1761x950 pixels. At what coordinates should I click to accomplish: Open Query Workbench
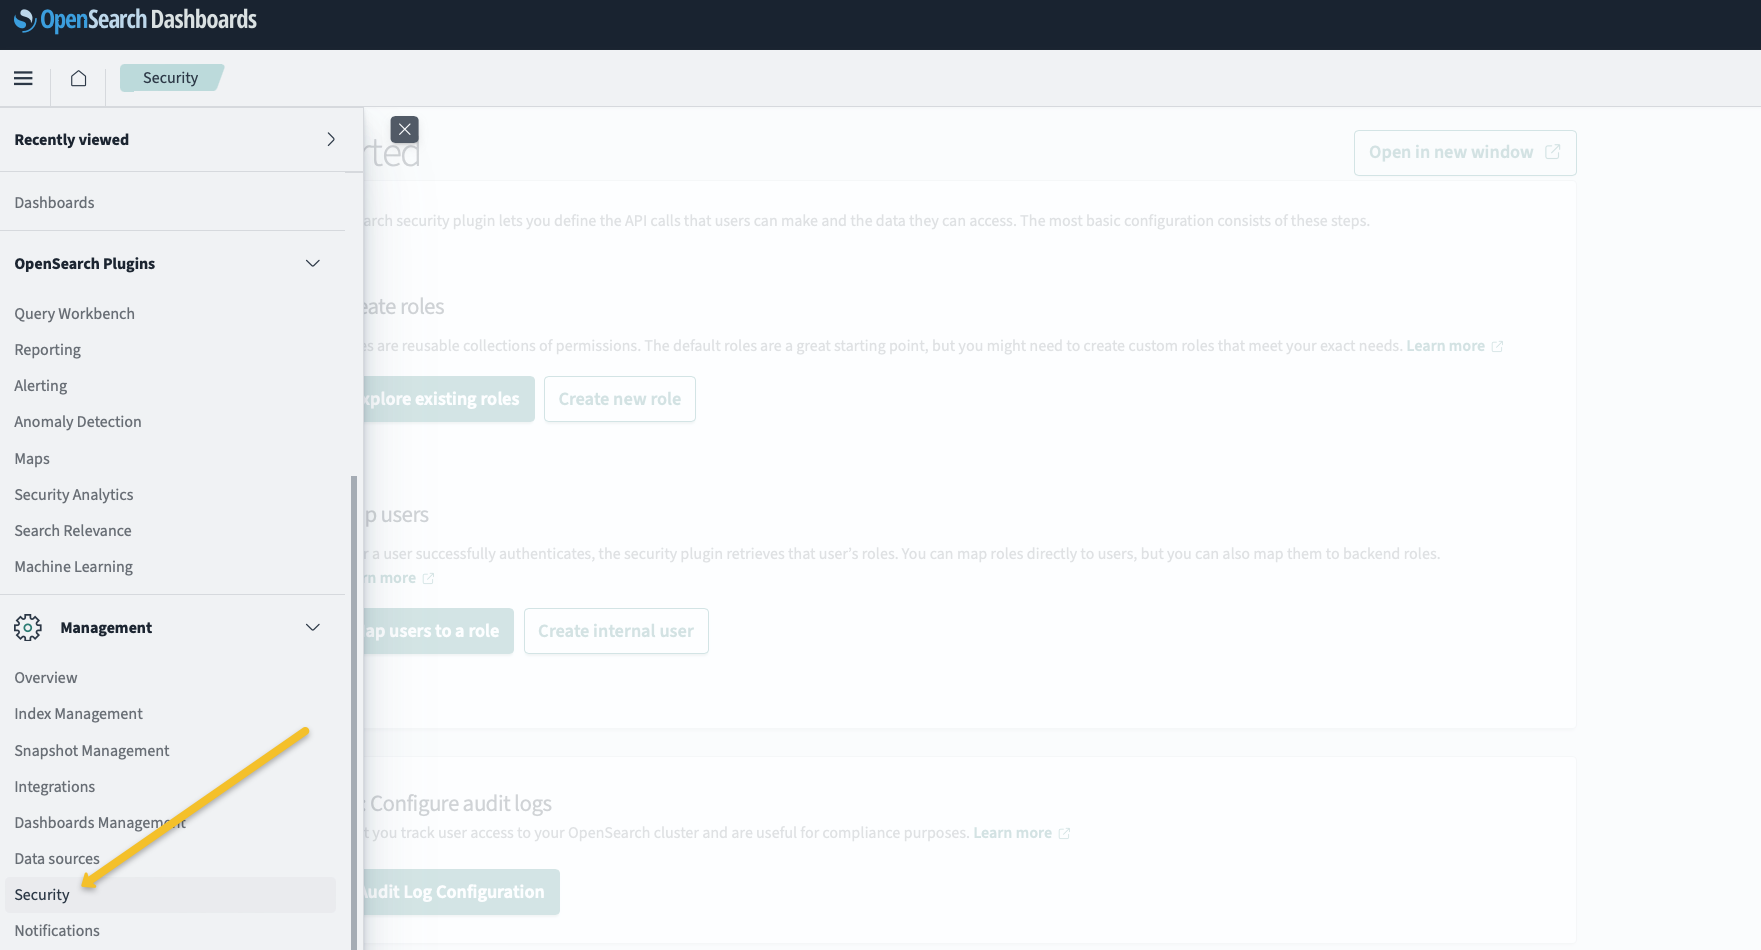point(74,313)
